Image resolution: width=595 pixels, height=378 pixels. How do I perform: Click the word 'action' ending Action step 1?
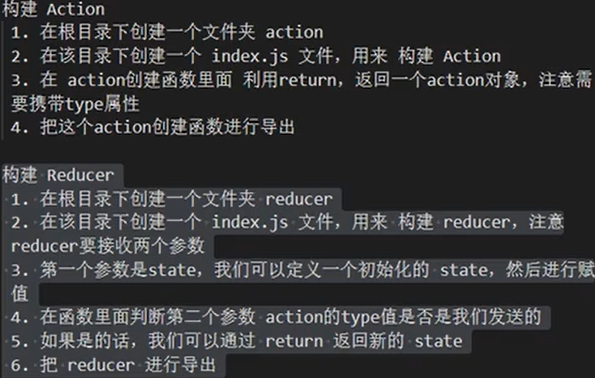click(294, 32)
